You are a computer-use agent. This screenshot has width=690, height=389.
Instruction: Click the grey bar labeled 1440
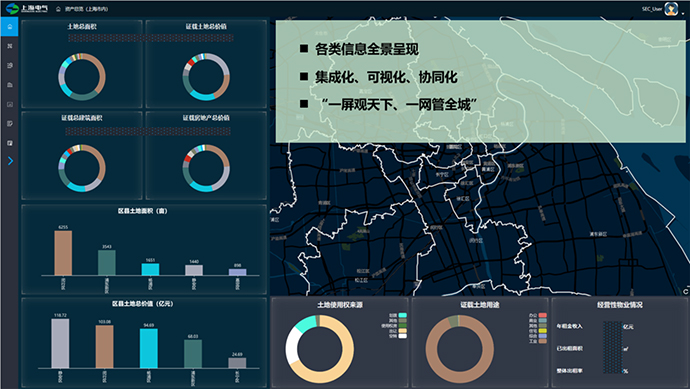[x=194, y=270]
